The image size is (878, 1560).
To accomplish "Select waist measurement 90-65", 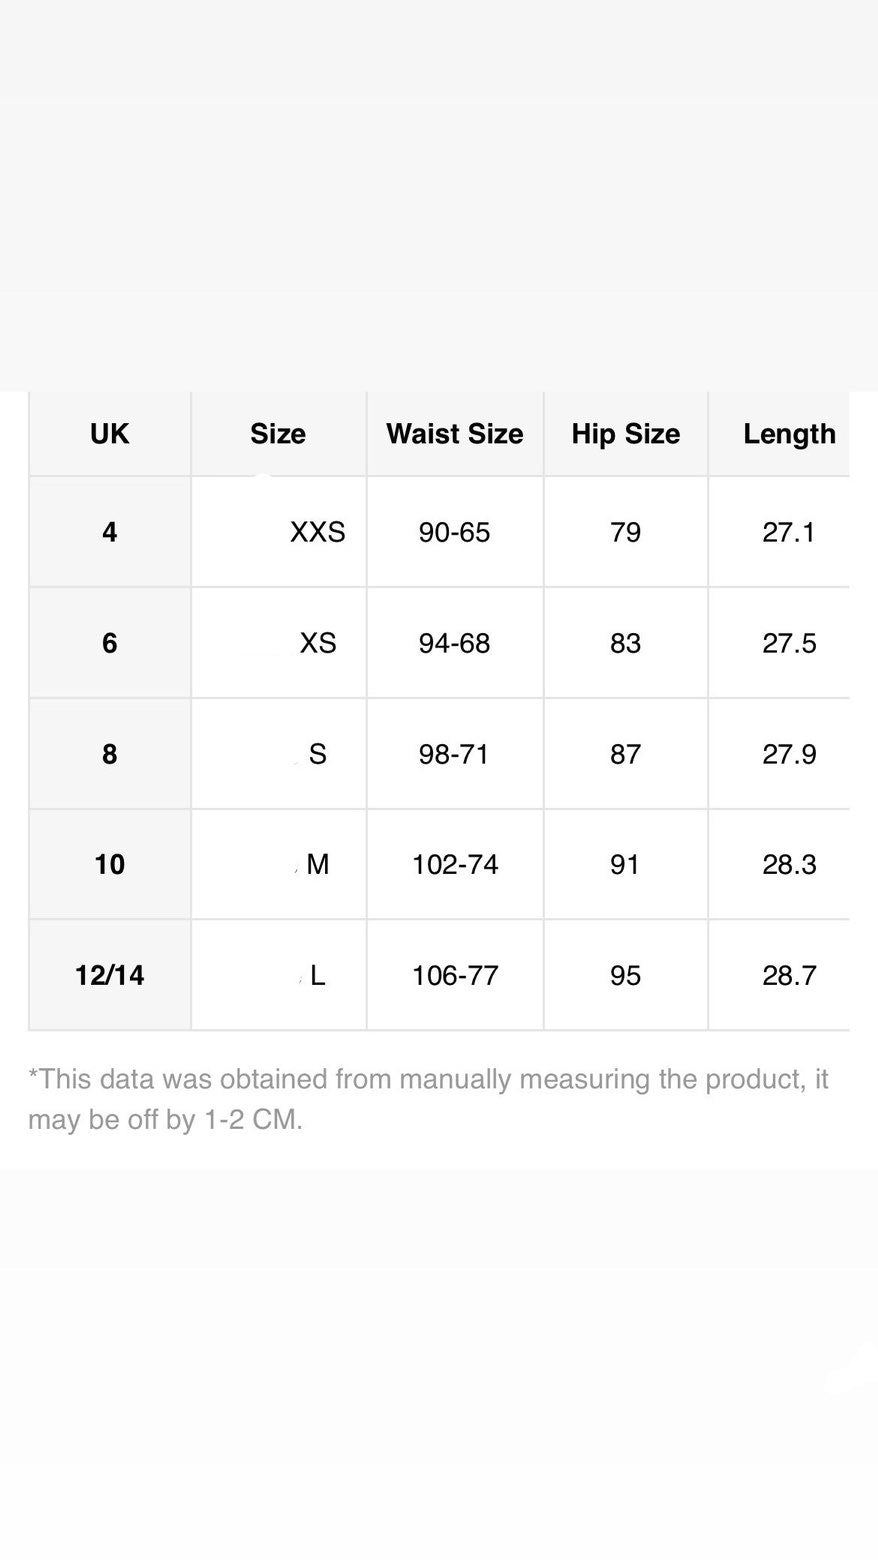I will point(455,532).
